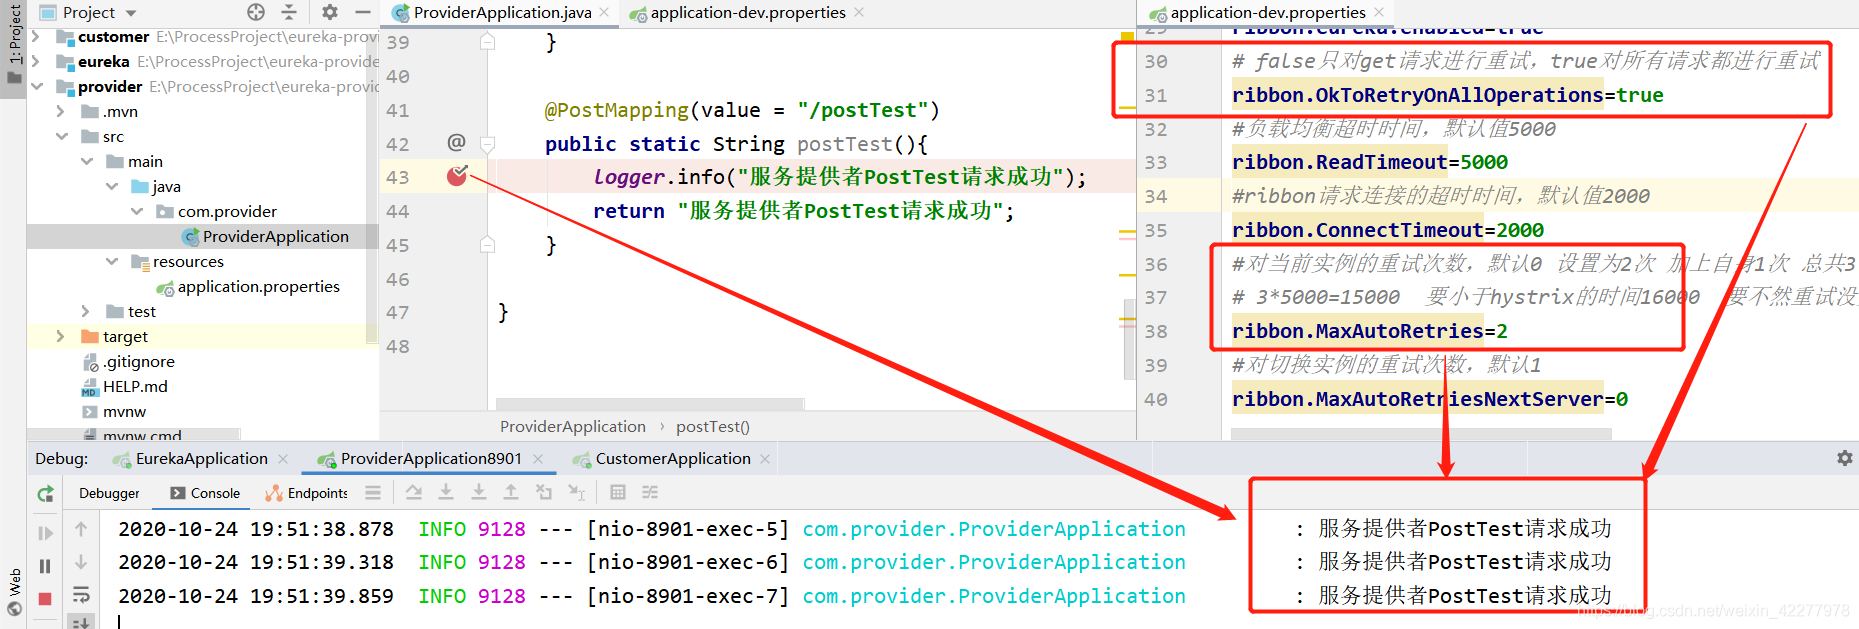Collapse the provider module node
Image resolution: width=1859 pixels, height=629 pixels.
click(x=36, y=87)
